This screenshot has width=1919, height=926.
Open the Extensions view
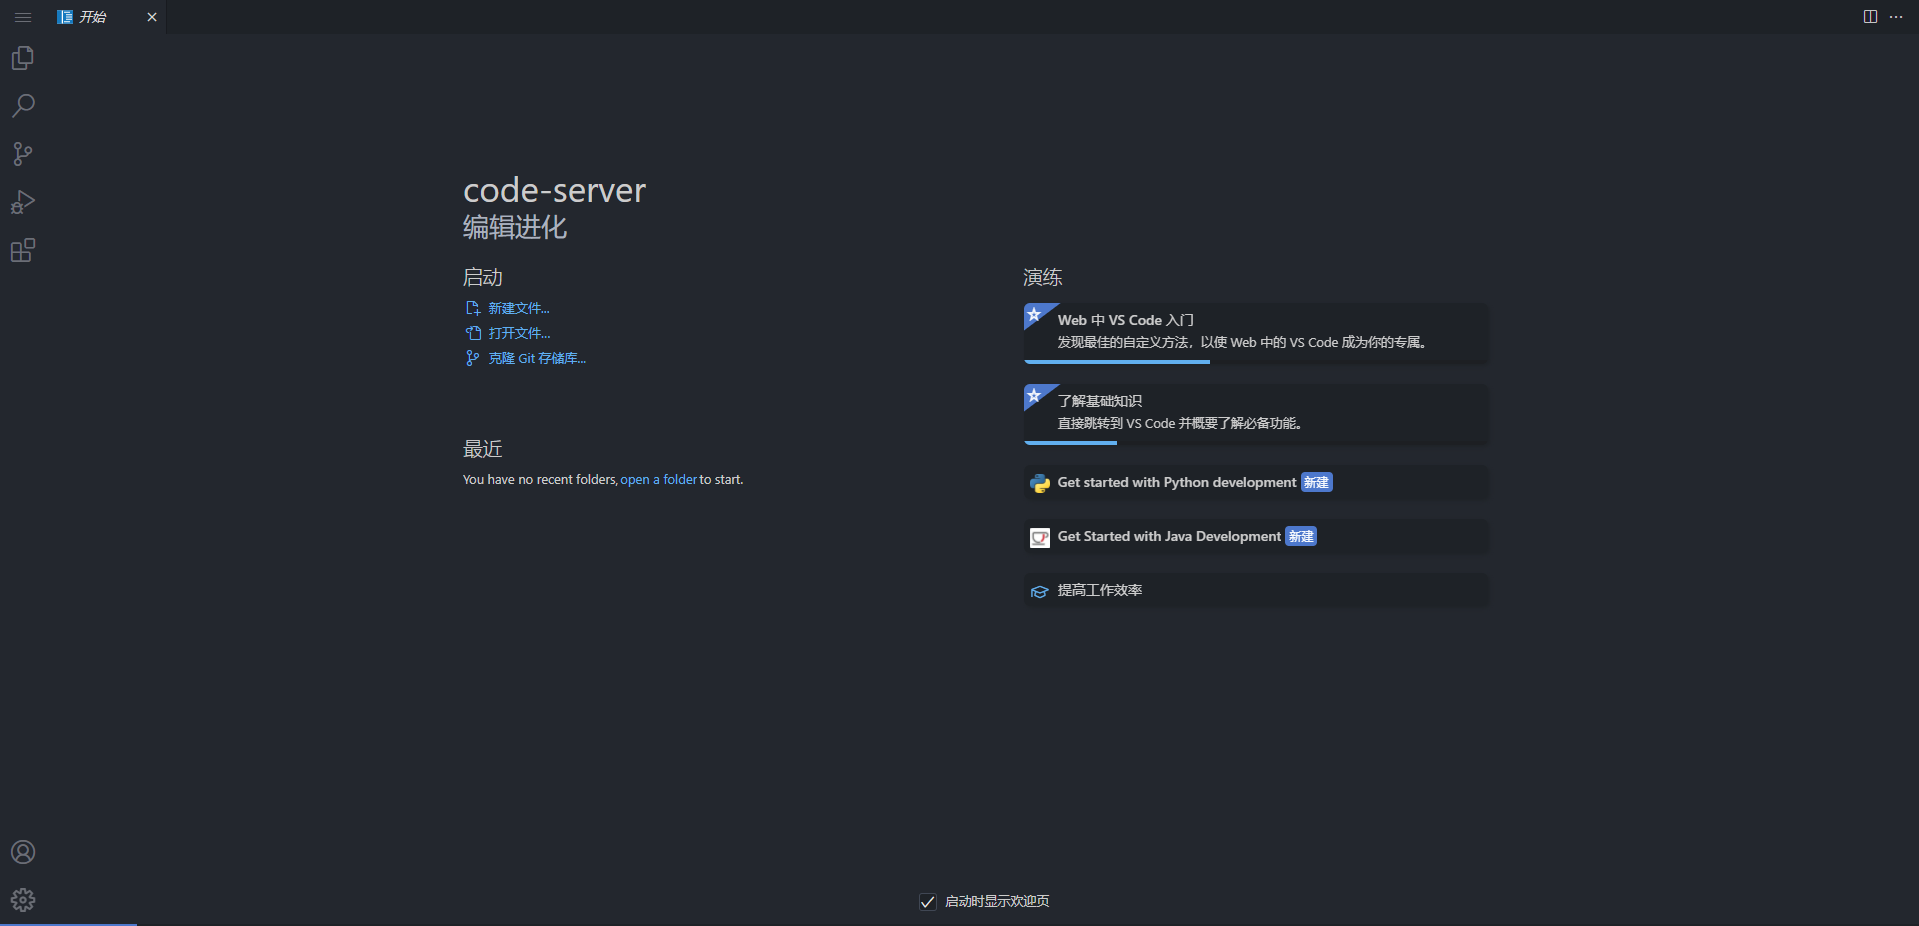(x=23, y=250)
